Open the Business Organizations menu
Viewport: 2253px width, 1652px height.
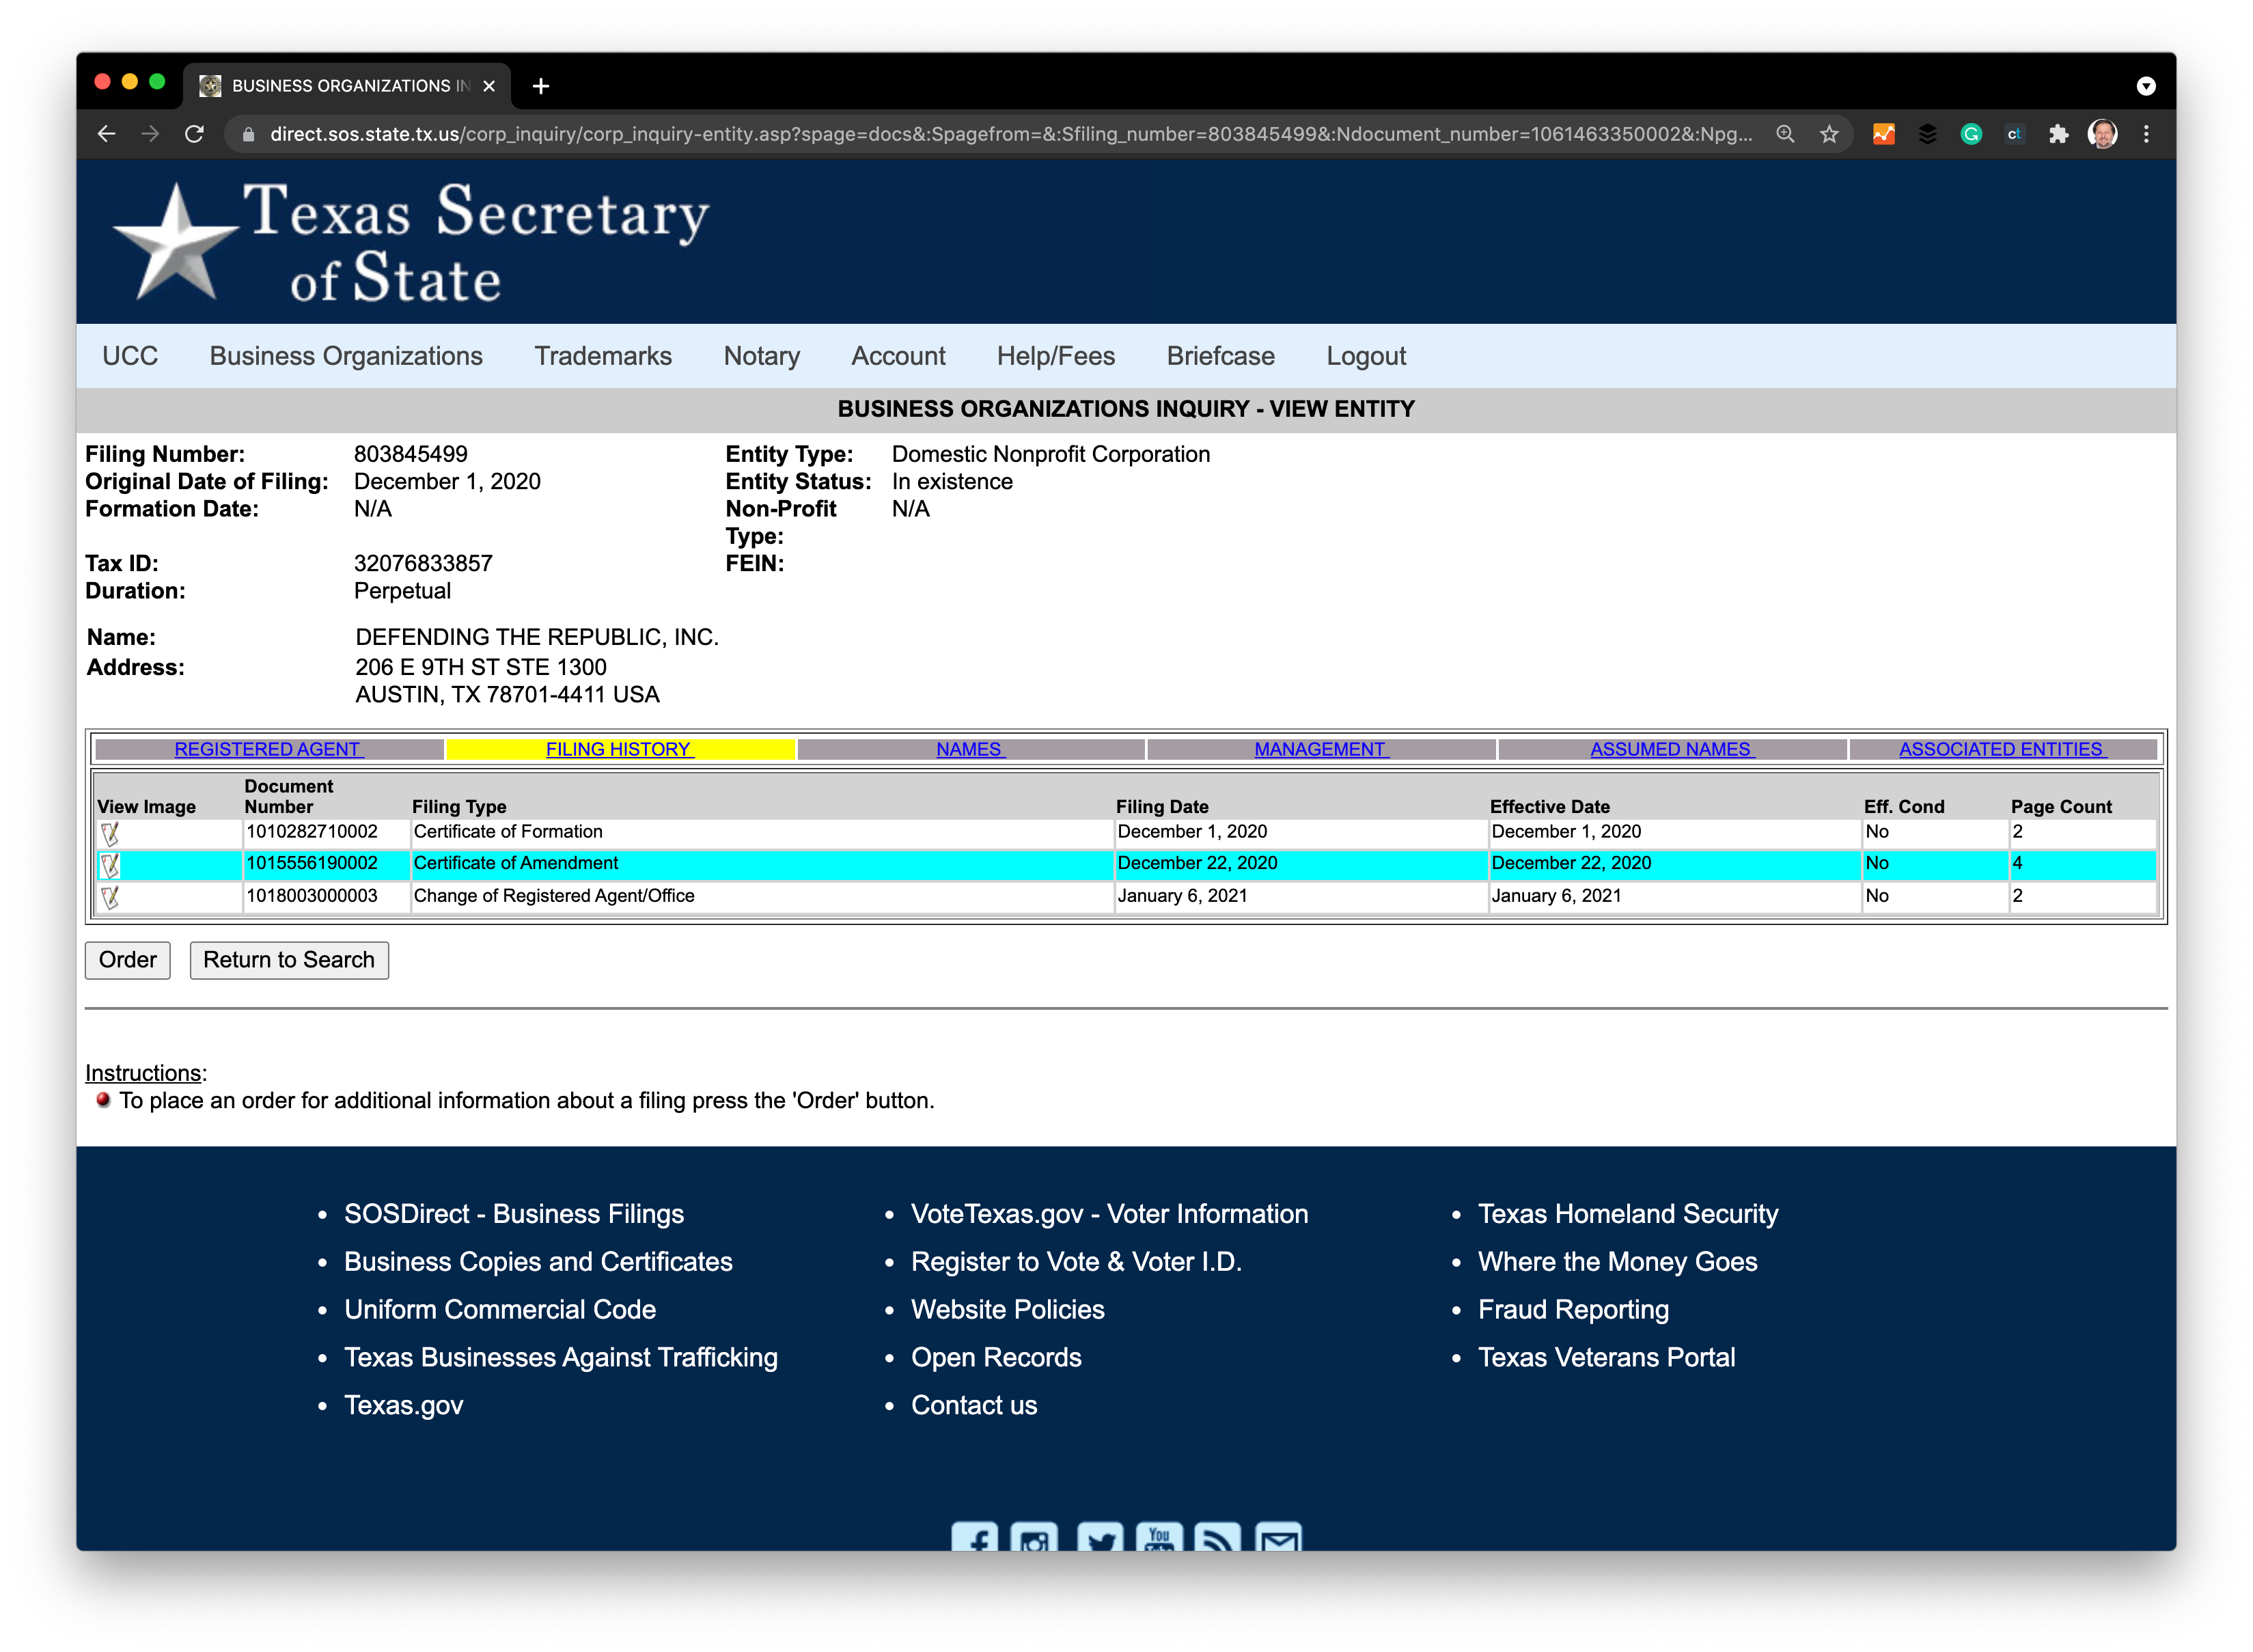346,356
